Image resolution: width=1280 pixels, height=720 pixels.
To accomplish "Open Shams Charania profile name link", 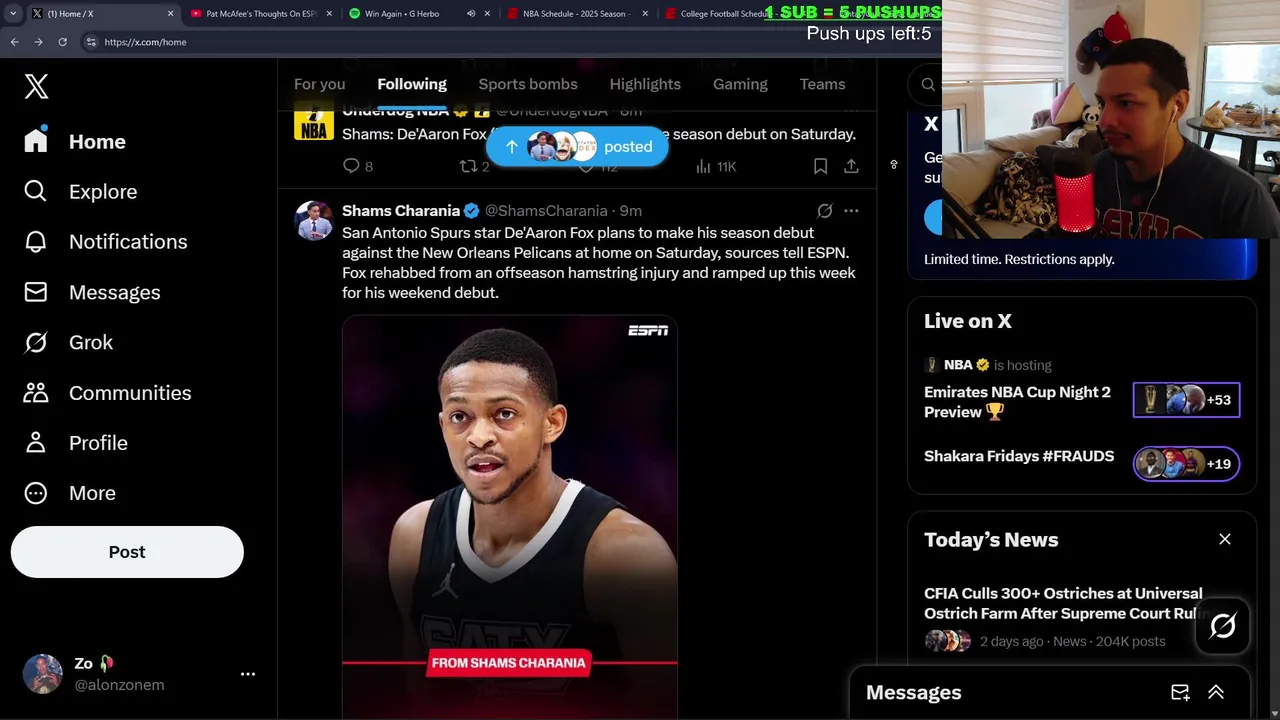I will point(401,211).
